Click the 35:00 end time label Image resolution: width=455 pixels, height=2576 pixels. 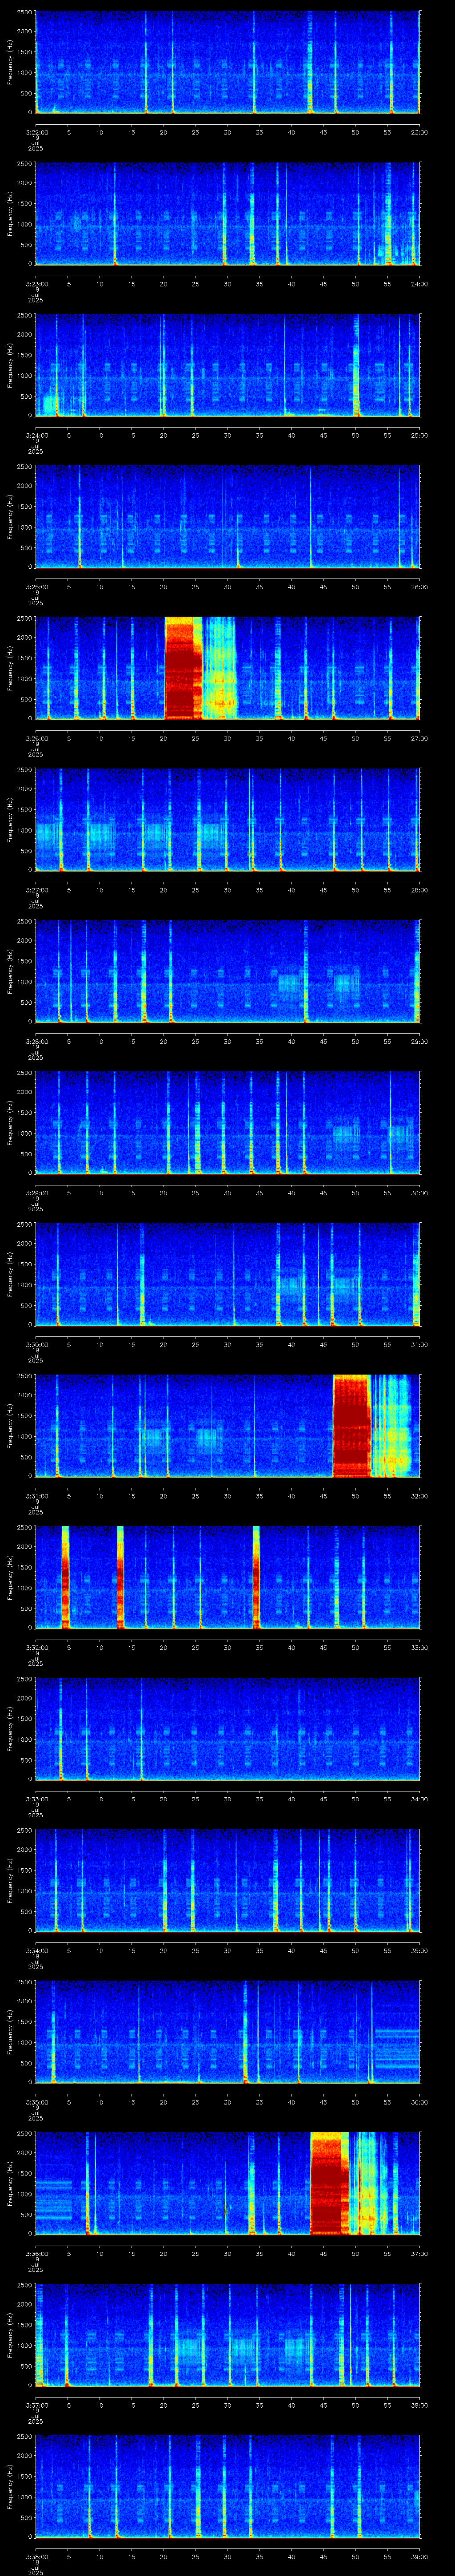click(x=419, y=1950)
